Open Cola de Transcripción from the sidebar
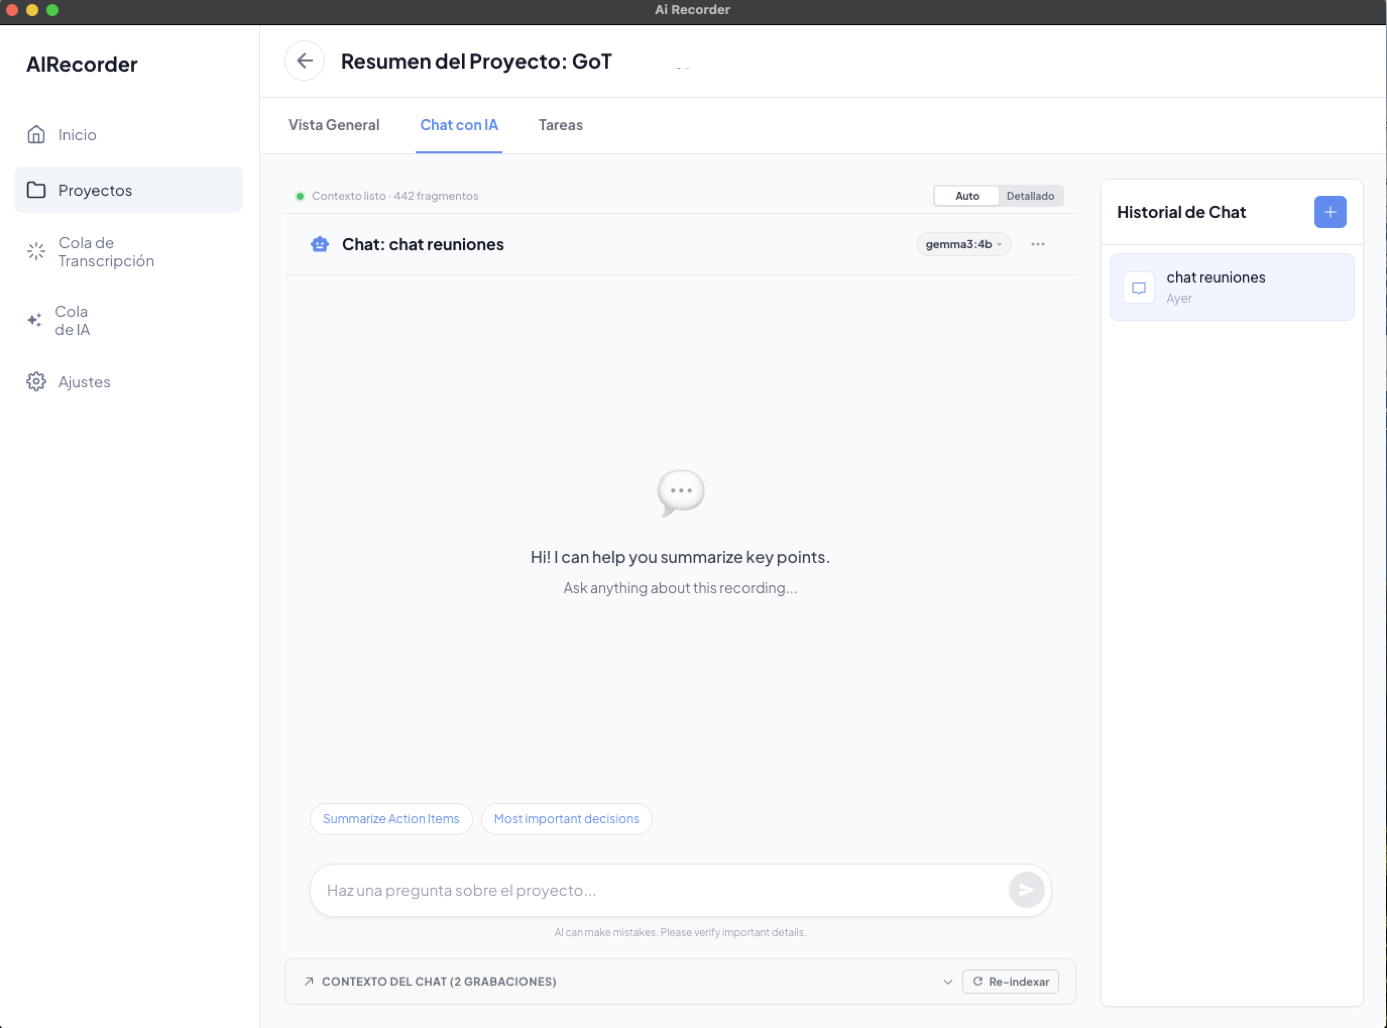This screenshot has width=1387, height=1028. point(36,251)
